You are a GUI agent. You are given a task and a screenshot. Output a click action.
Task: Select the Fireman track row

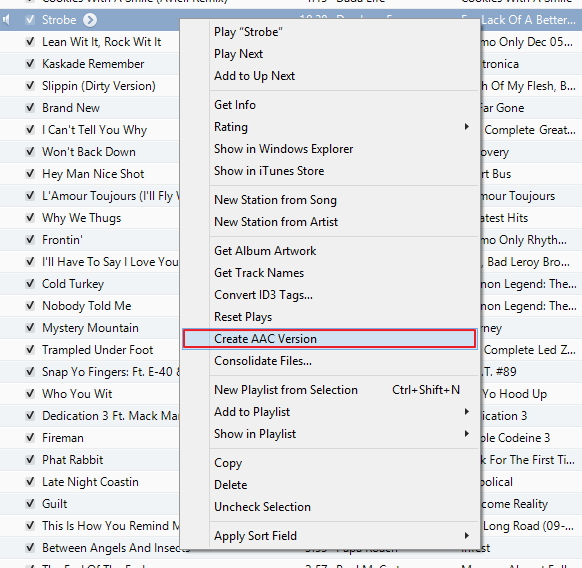90,438
